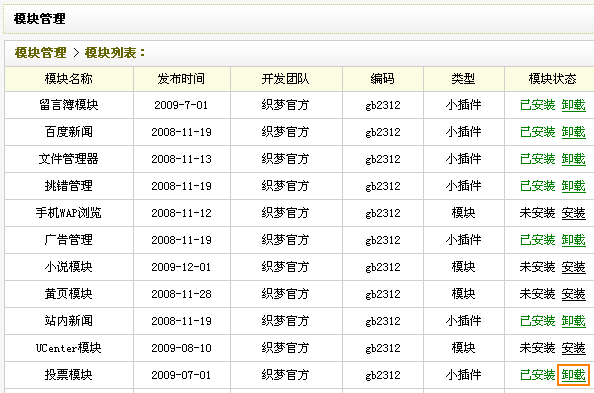Click the 已安装 status for 投票模块

[538, 375]
